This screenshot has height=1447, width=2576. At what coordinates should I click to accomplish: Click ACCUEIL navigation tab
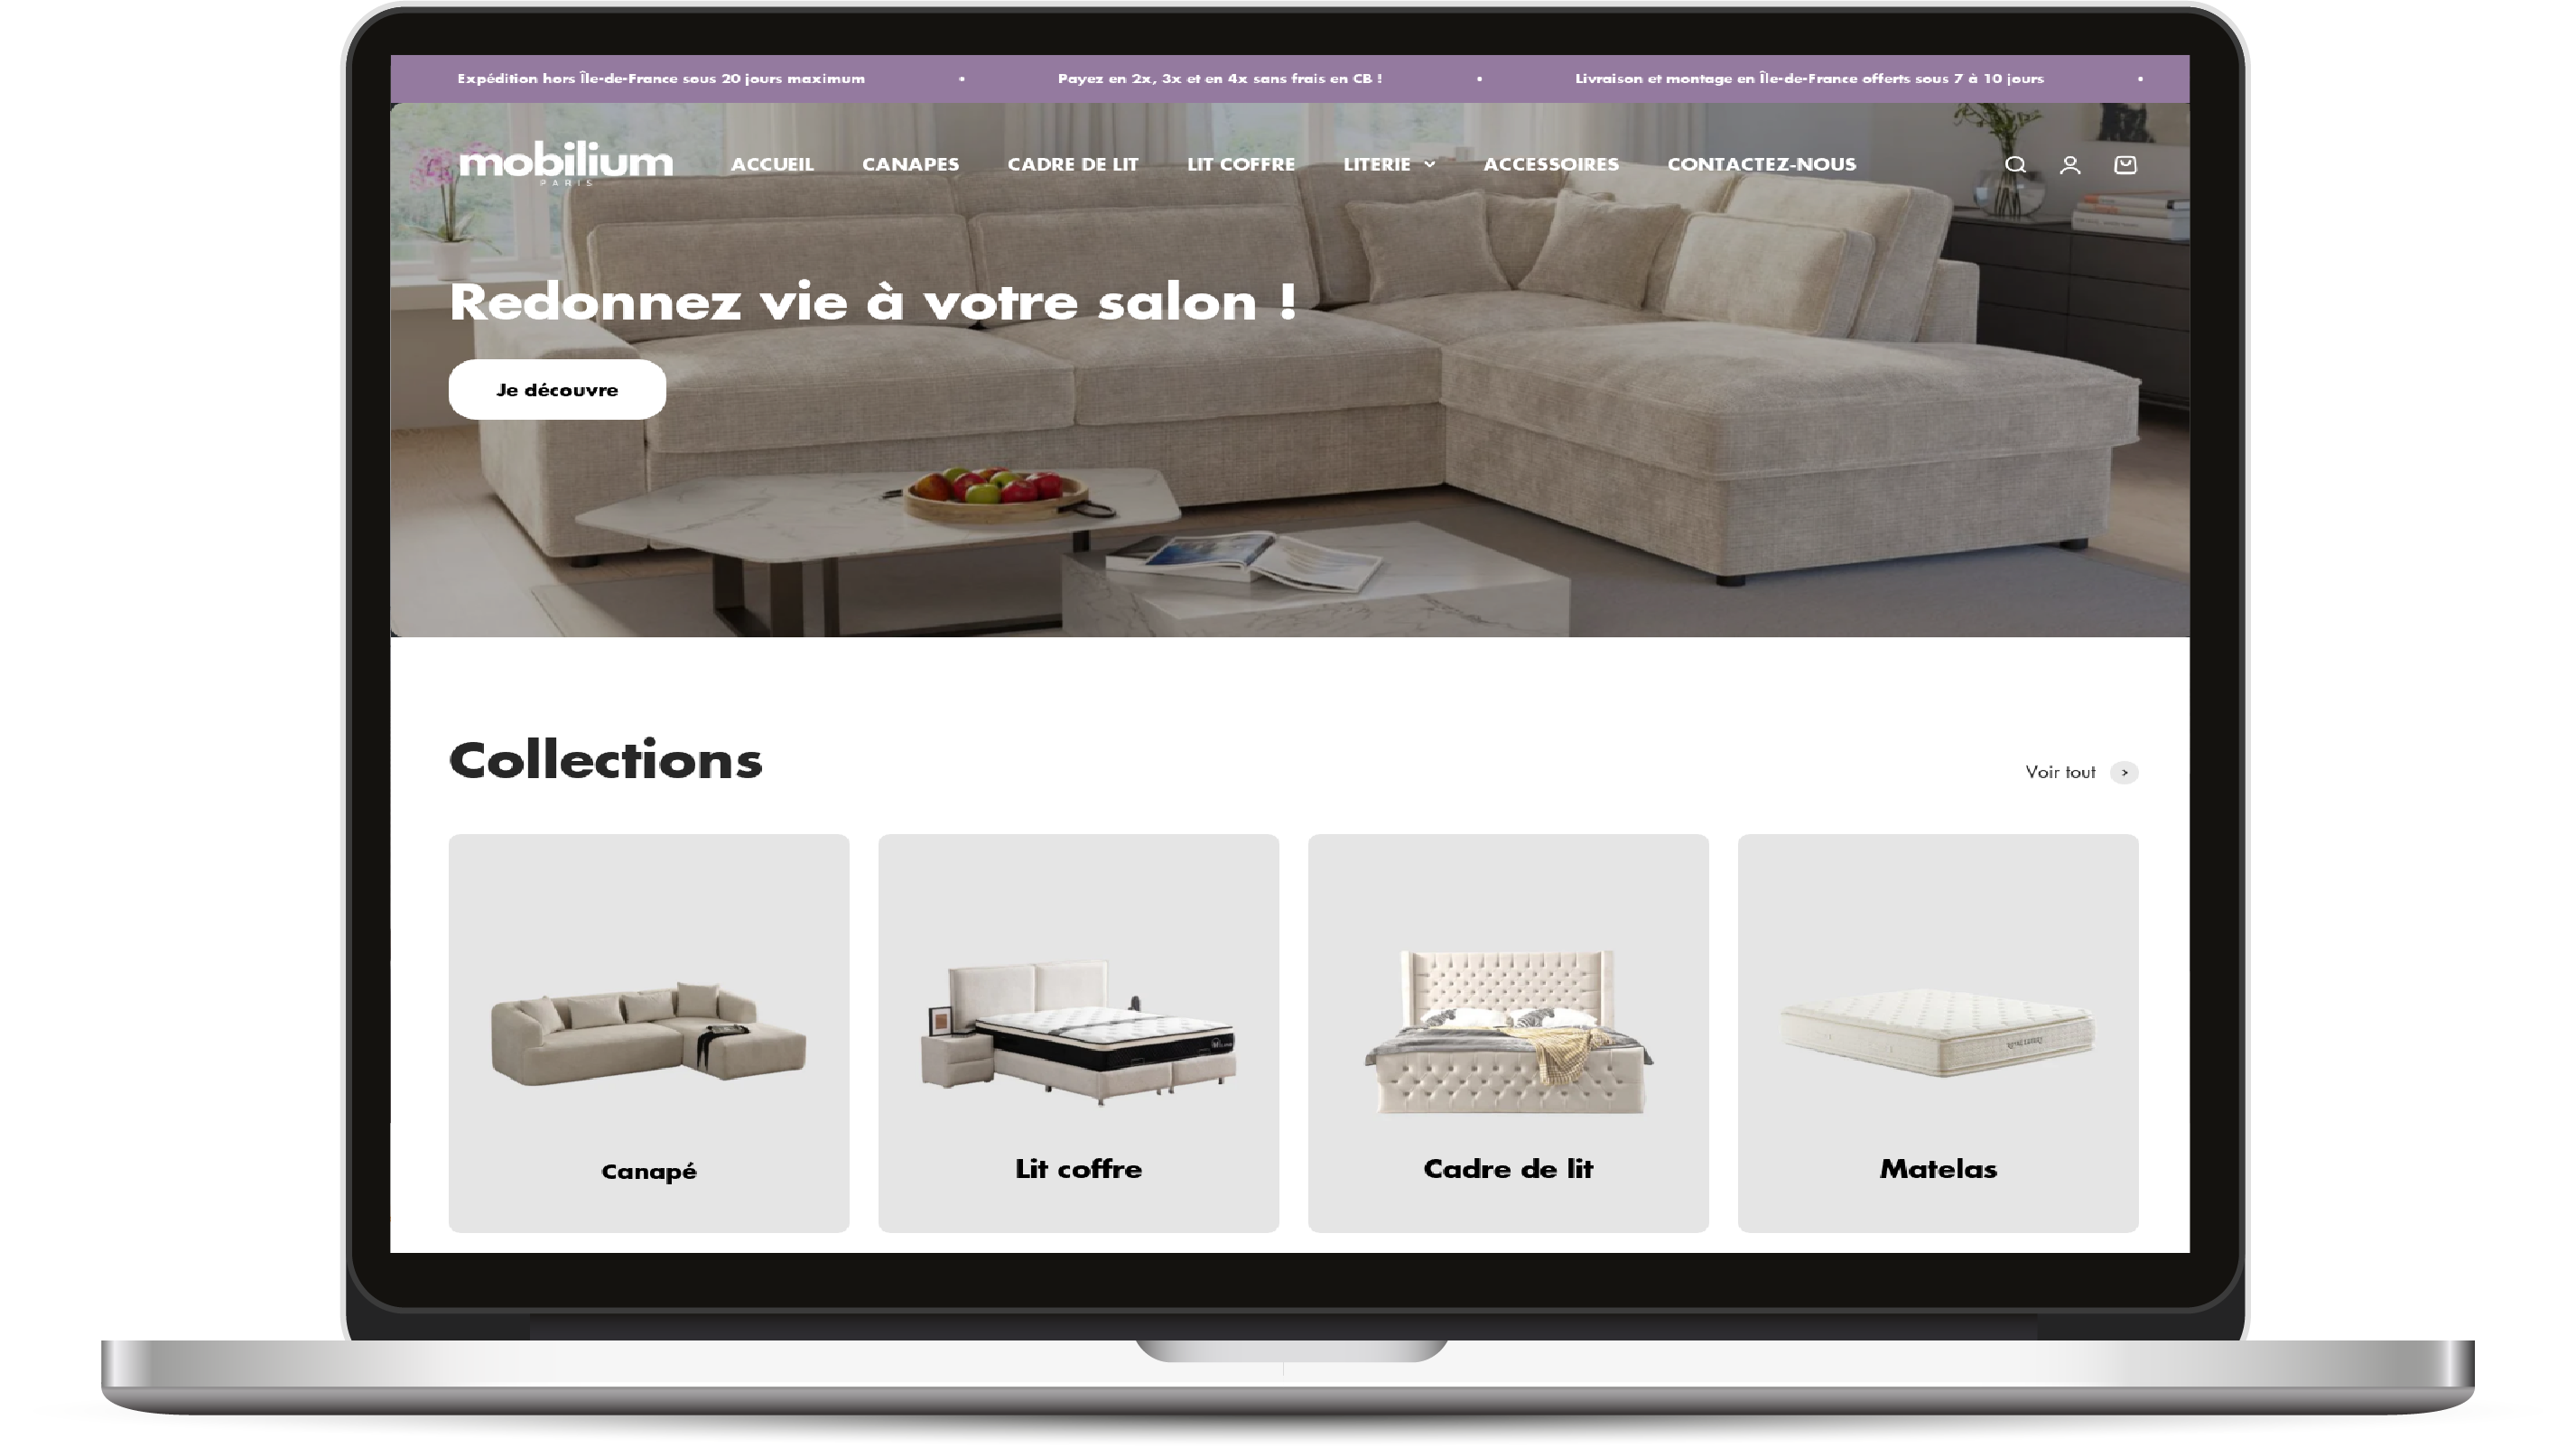[771, 162]
